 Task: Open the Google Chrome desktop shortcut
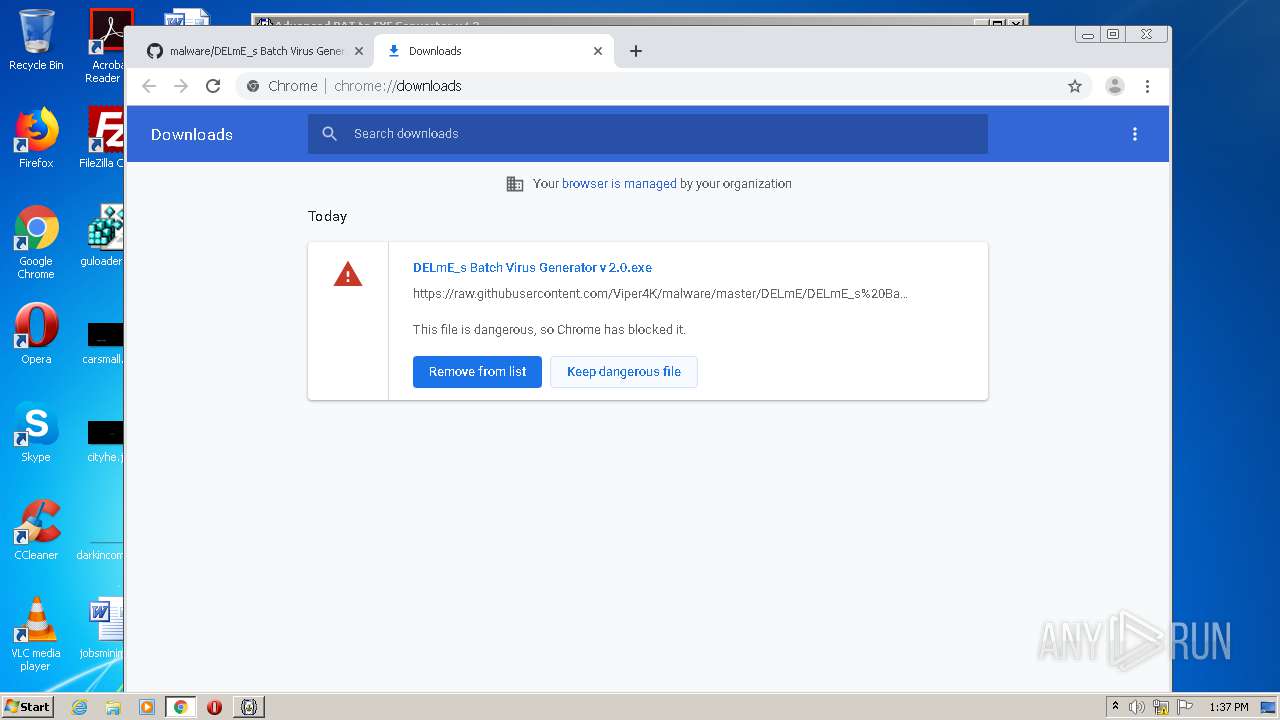pos(36,242)
